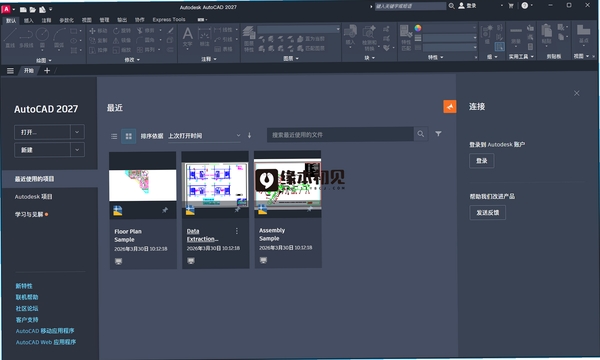Click the filter funnel icon
The height and width of the screenshot is (360, 600).
click(438, 134)
